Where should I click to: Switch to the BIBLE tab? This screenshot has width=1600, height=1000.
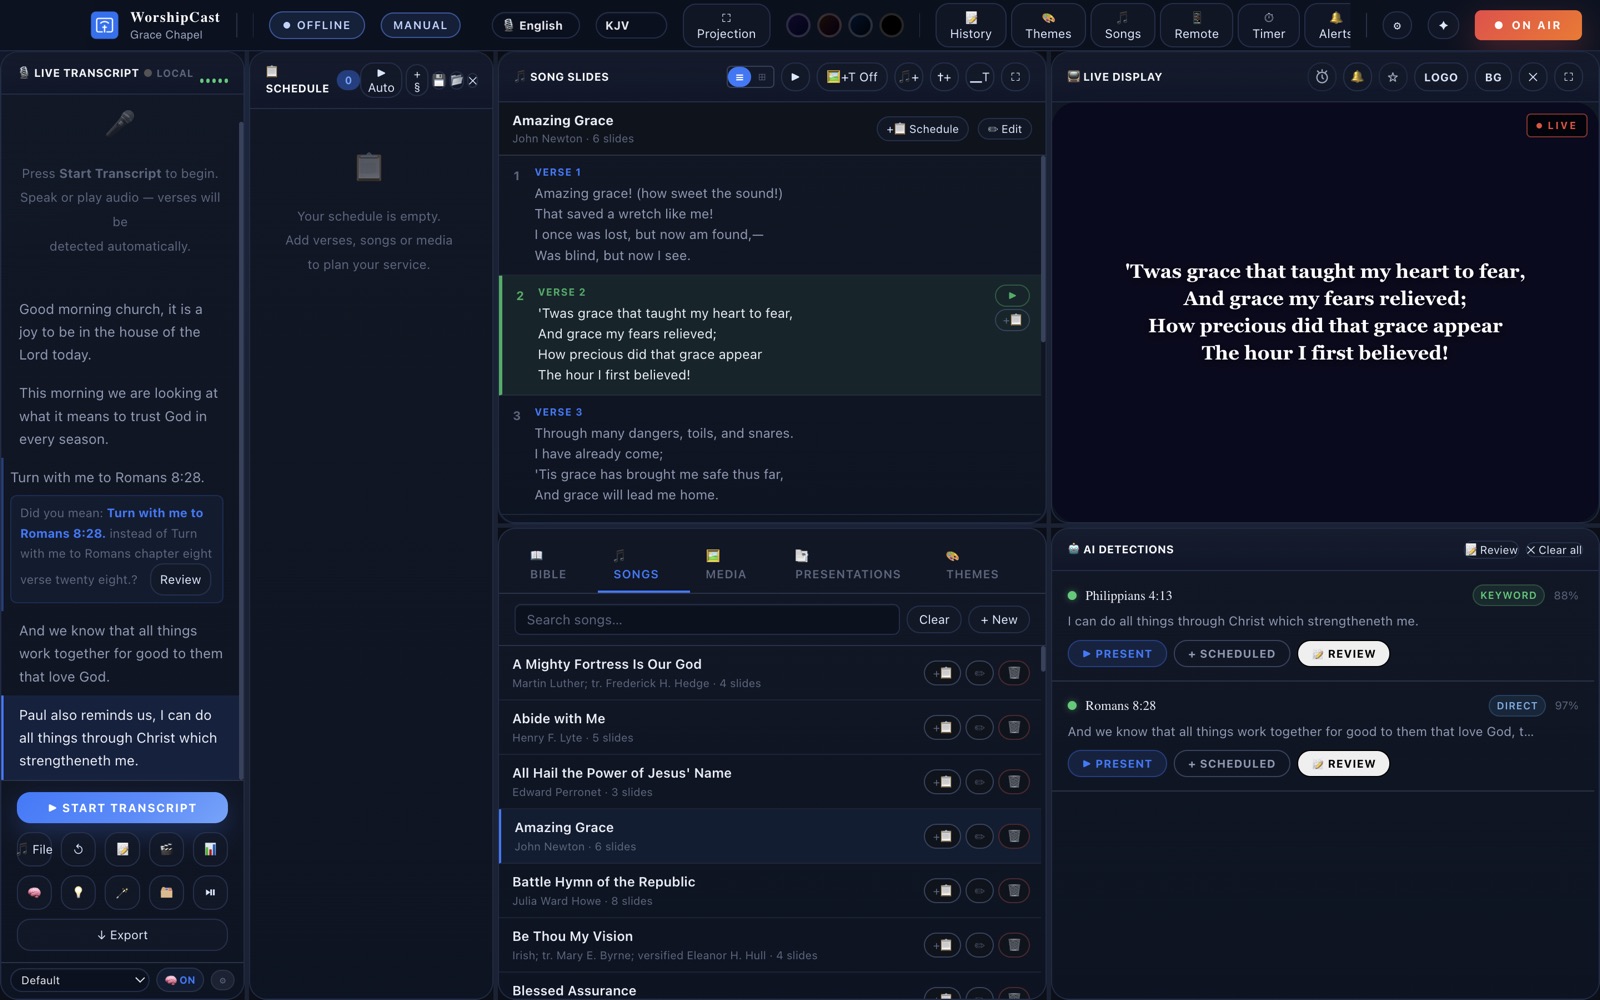tap(548, 564)
